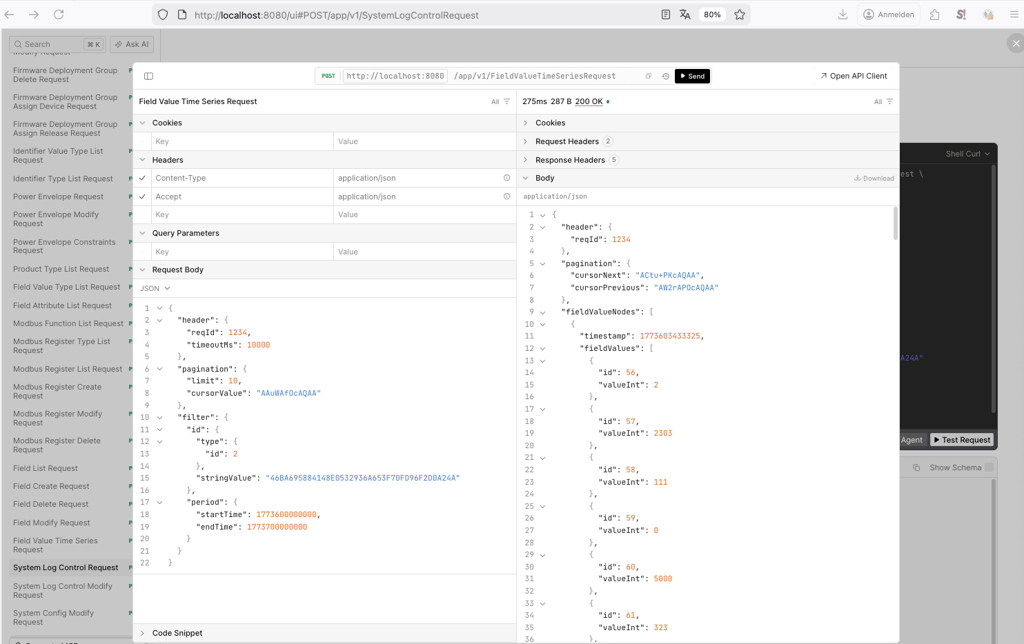Open the browser hamburger menu
The height and width of the screenshot is (644, 1024).
(1014, 14)
